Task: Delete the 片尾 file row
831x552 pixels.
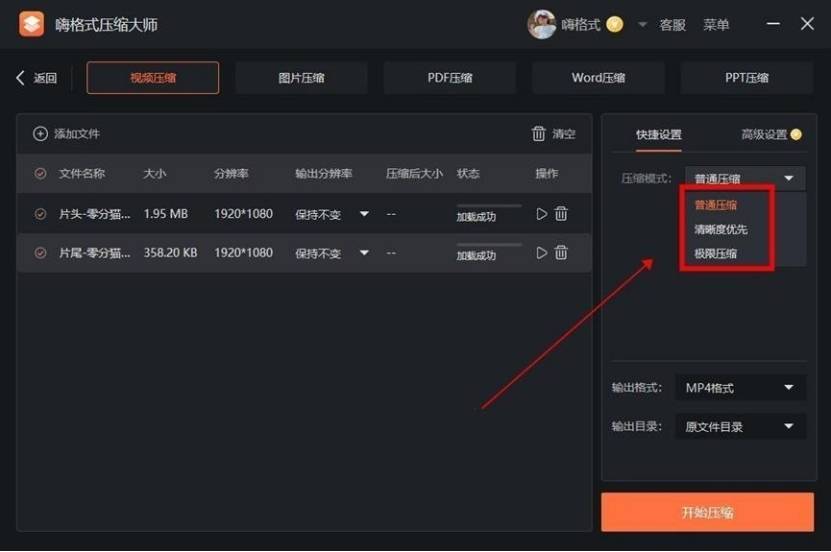Action: click(x=561, y=253)
